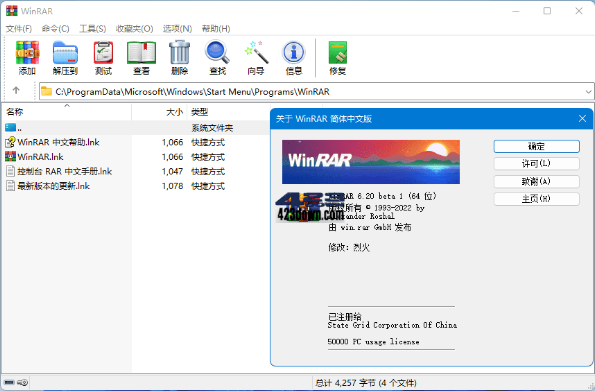Click the 1,047 size value
Screen dimensions: 595x391
[x=172, y=171]
